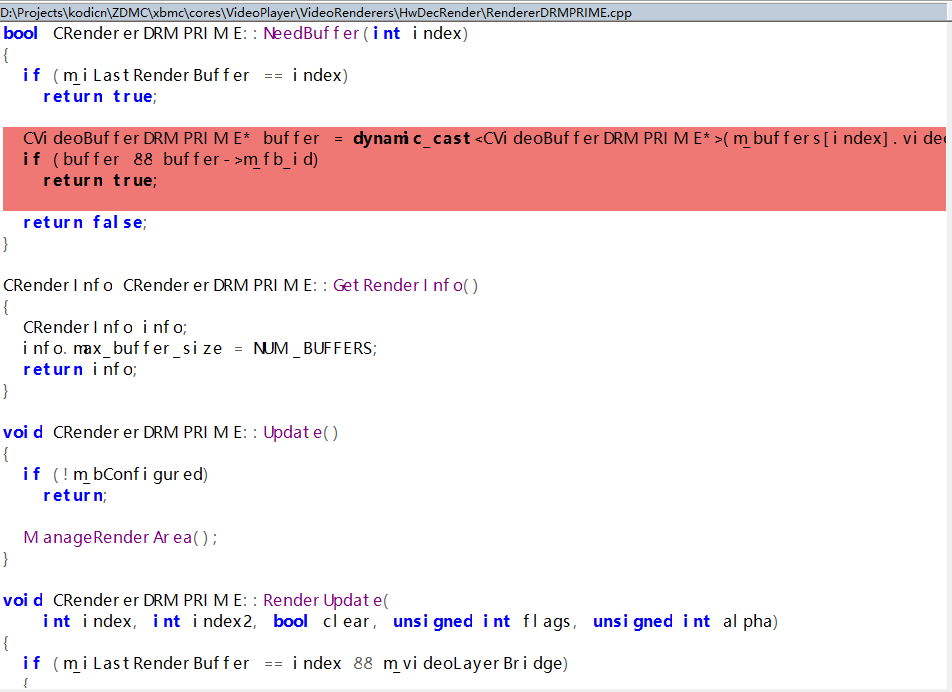The height and width of the screenshot is (692, 952).
Task: Click the m_videoLayerBridge variable
Action: 475,663
